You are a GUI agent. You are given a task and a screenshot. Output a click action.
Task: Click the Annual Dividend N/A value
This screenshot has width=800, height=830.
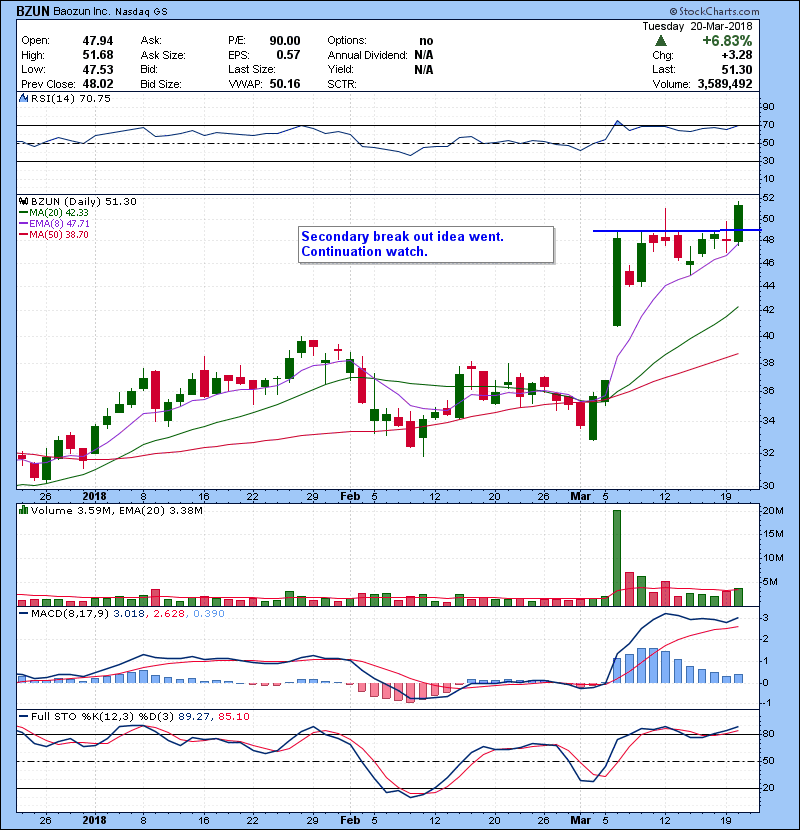pyautogui.click(x=424, y=55)
